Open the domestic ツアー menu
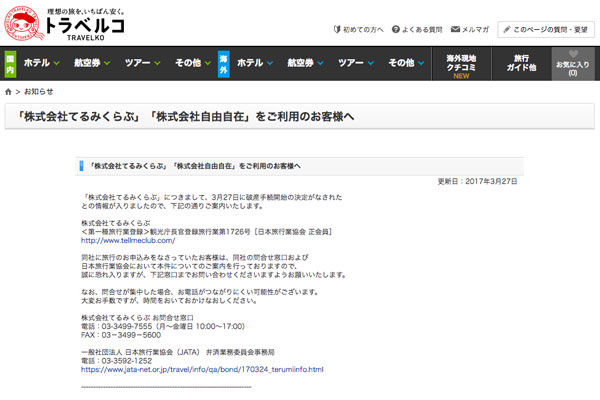600x400 pixels. [x=137, y=63]
